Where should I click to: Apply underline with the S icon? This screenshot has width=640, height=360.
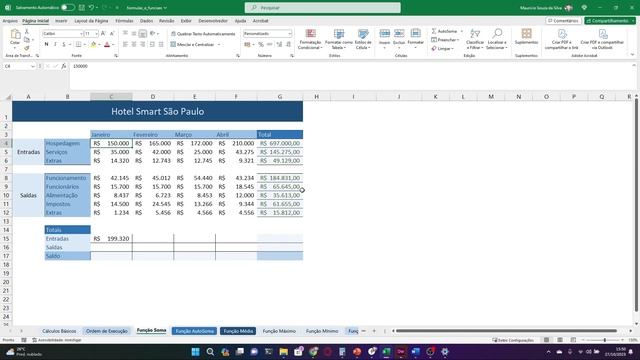[x=64, y=44]
